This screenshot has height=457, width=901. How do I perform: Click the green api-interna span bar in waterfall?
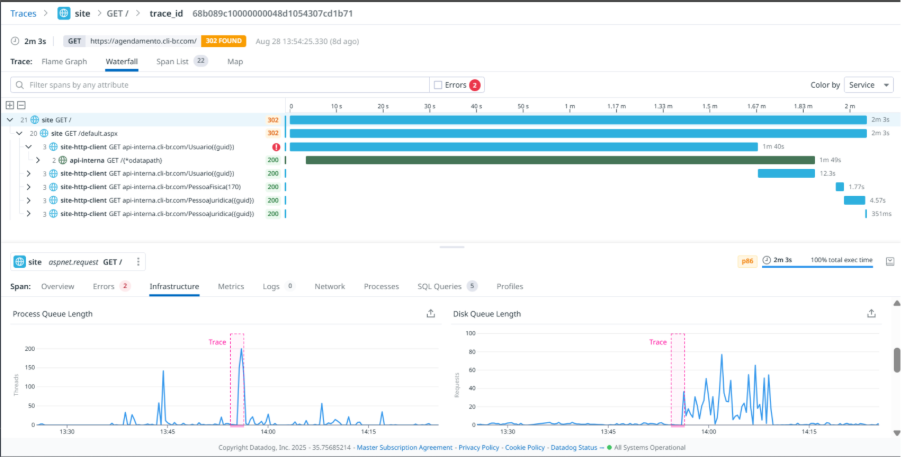560,160
